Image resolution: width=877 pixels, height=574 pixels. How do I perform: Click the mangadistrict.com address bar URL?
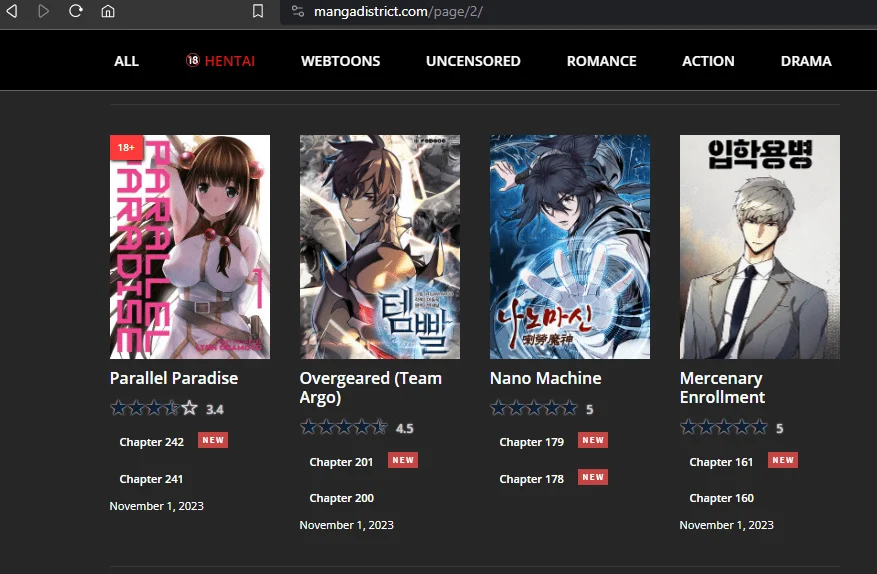click(398, 11)
